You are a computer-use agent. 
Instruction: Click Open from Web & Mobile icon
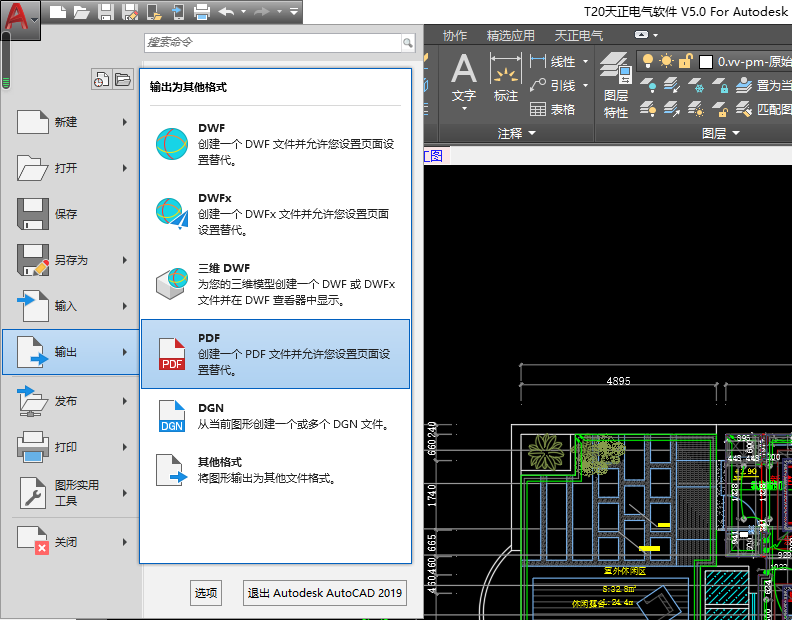point(154,11)
